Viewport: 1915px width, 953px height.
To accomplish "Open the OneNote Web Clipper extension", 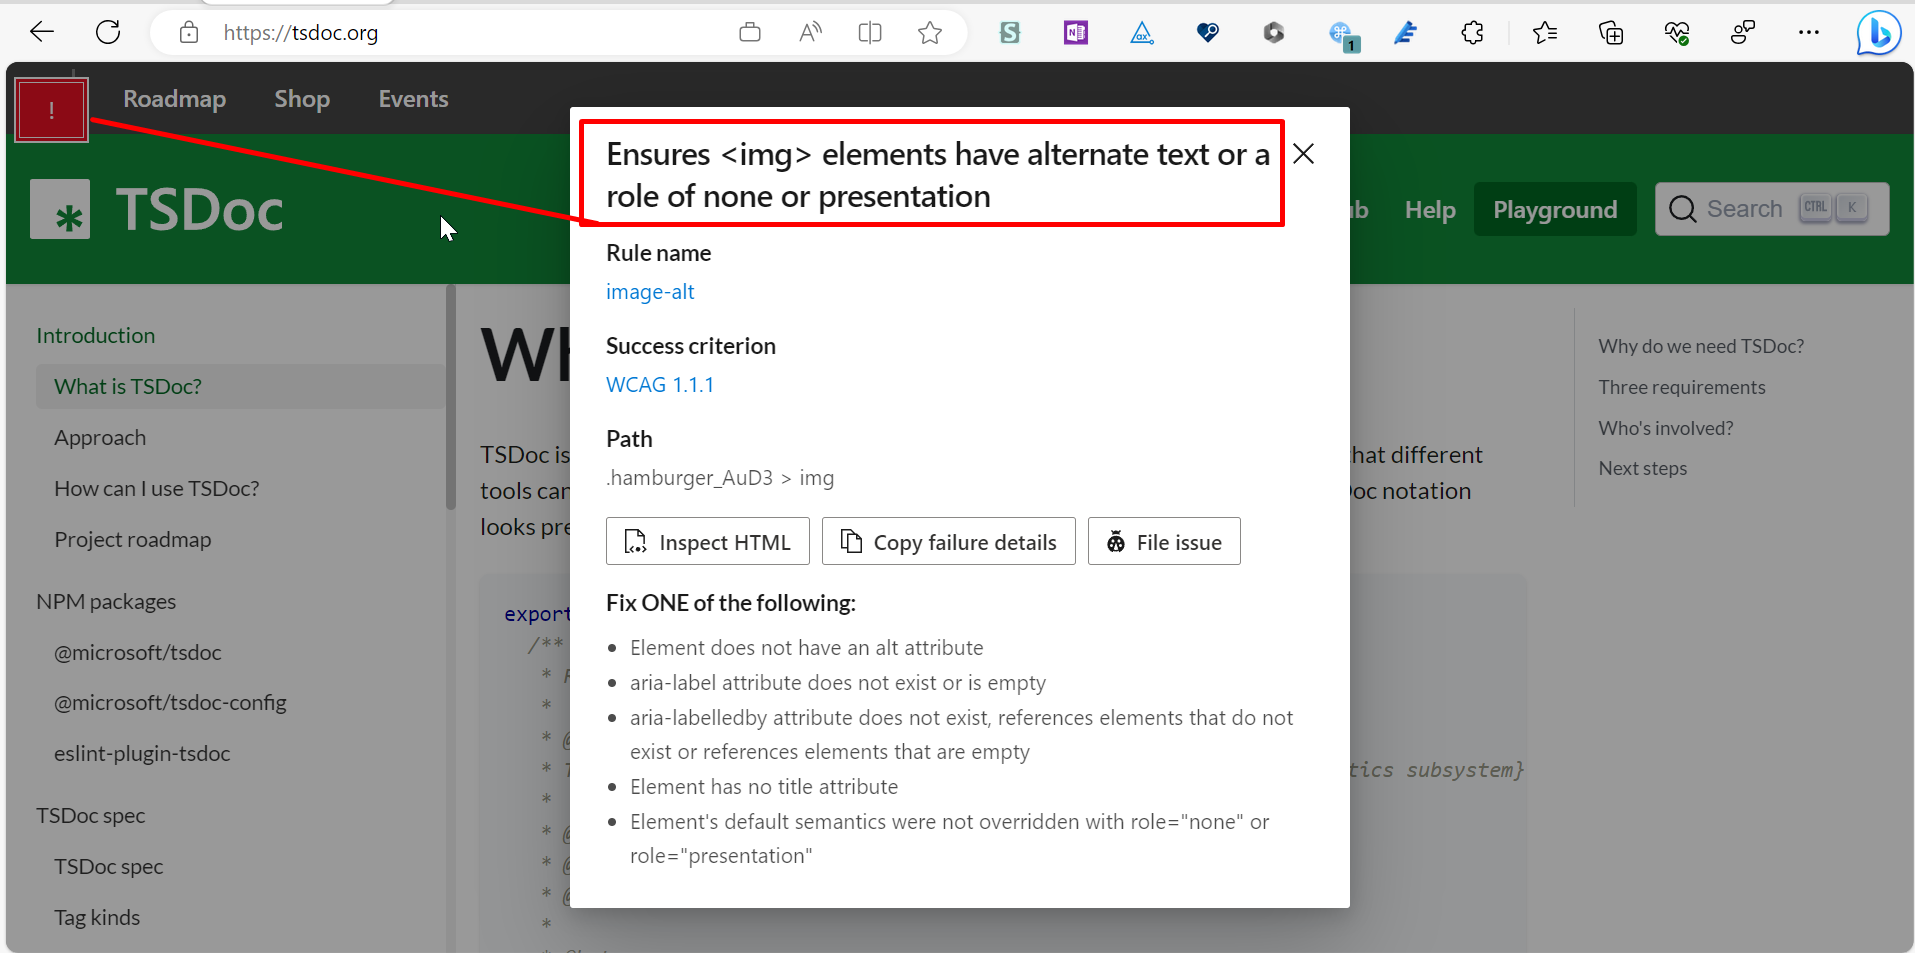I will pos(1075,32).
